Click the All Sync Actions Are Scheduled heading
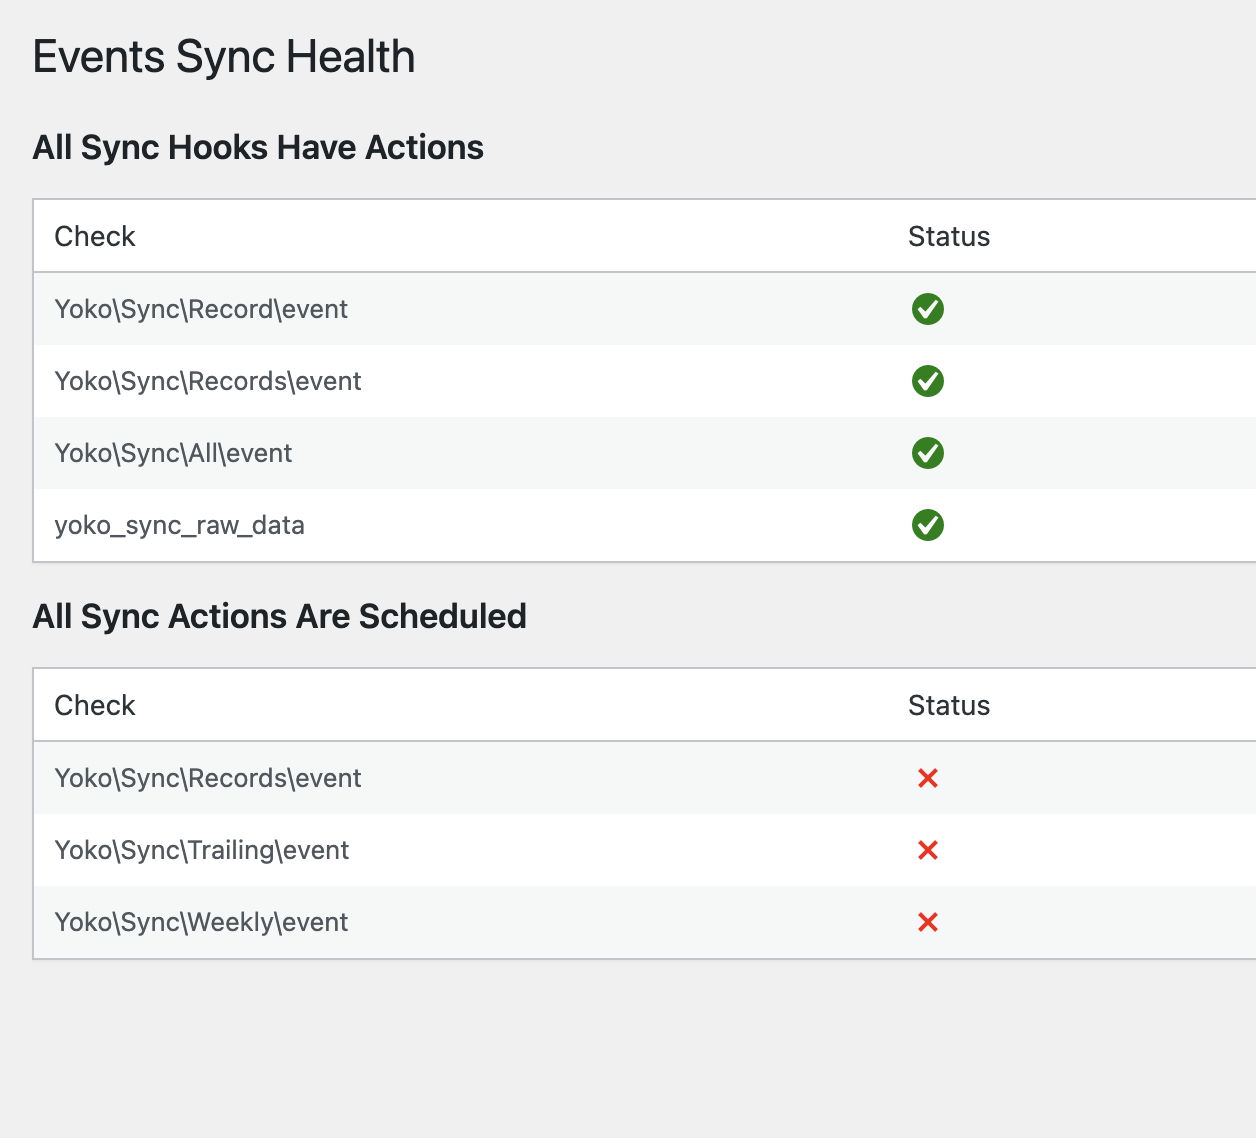 coord(279,617)
